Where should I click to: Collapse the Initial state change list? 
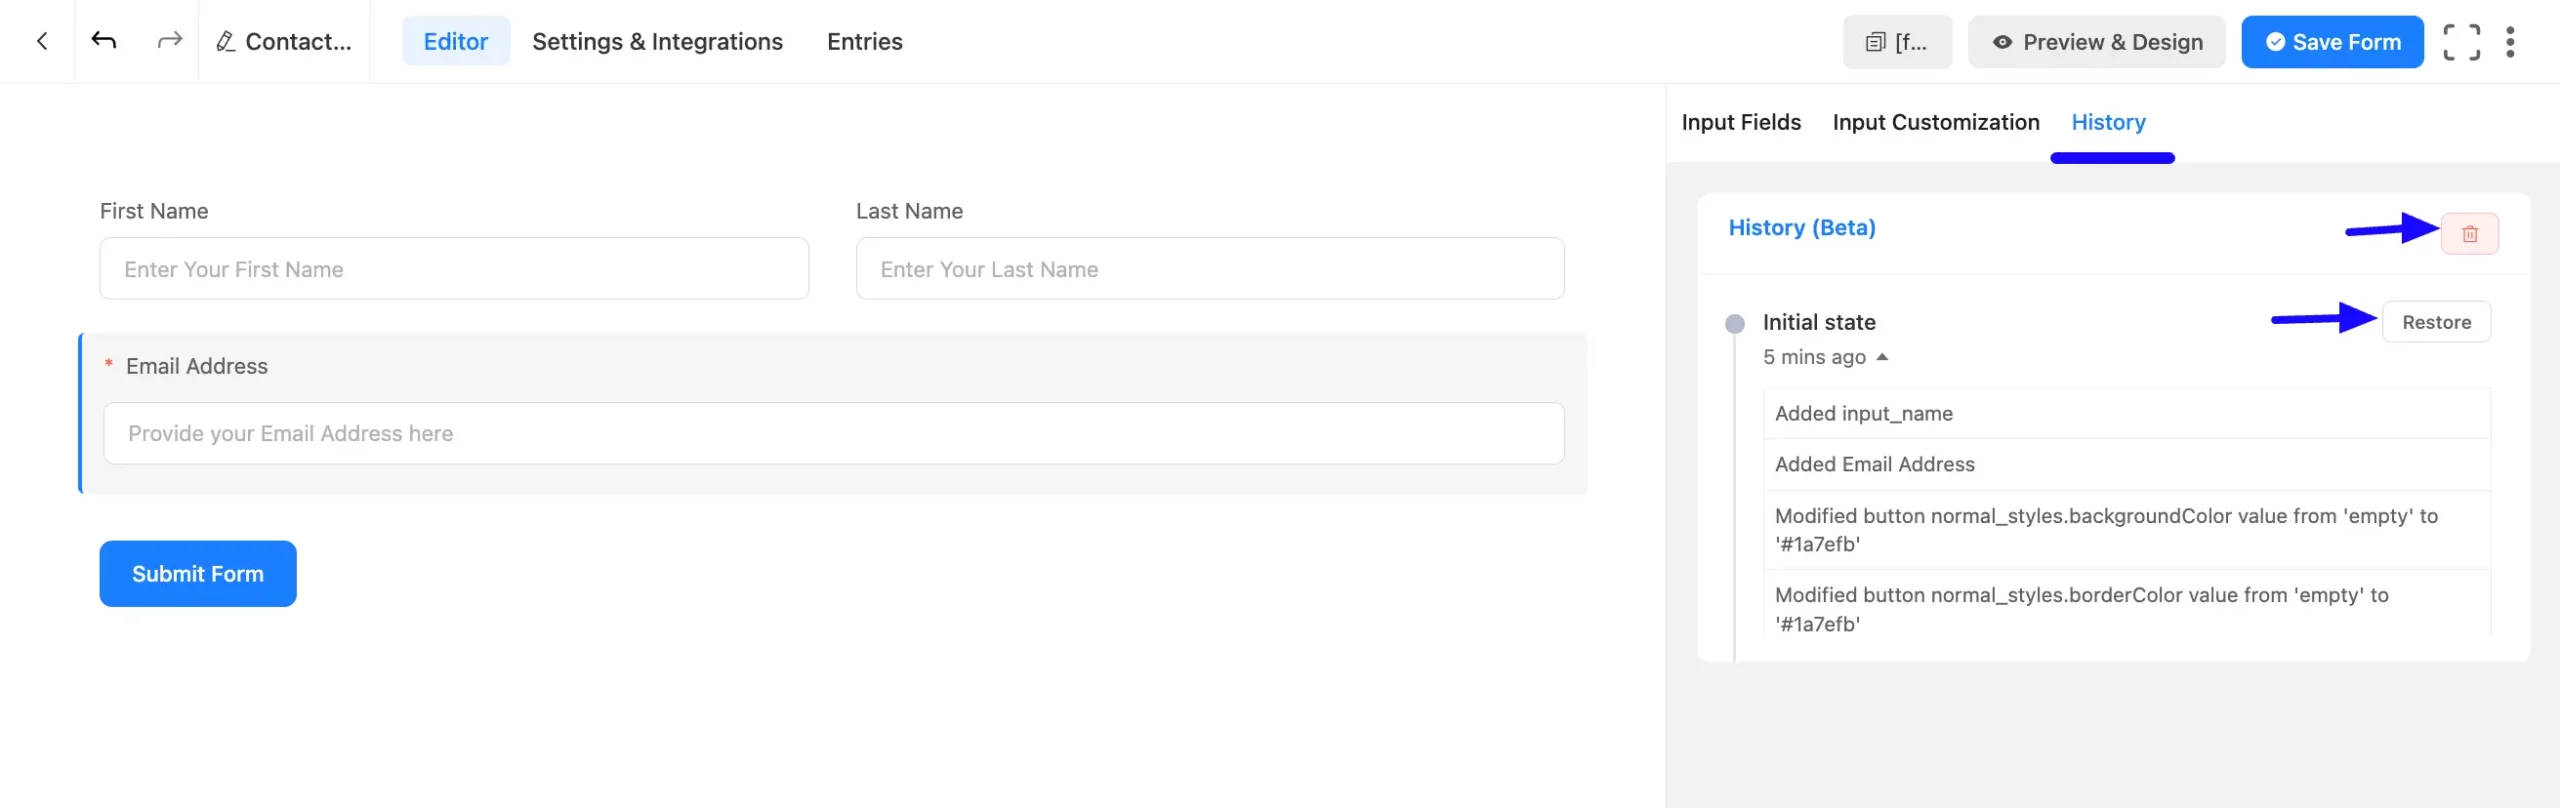1884,356
